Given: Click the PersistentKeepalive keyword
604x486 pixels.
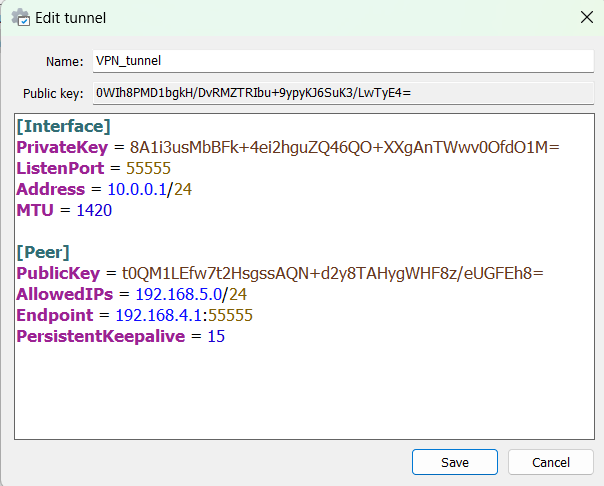Looking at the screenshot, I should point(101,336).
